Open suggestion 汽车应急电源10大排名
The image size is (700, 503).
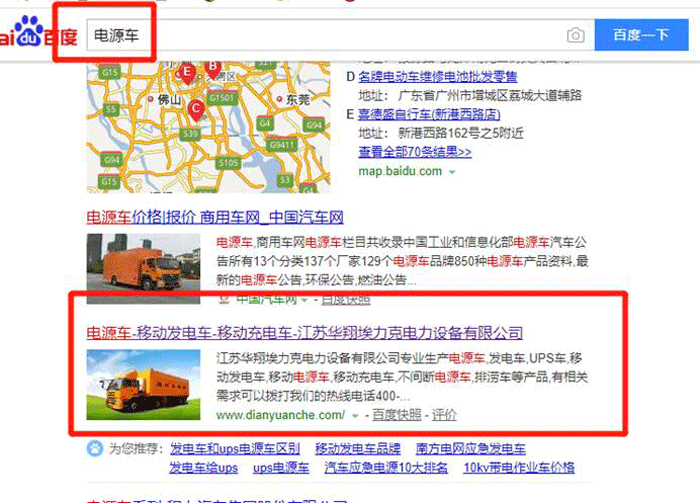pyautogui.click(x=386, y=468)
